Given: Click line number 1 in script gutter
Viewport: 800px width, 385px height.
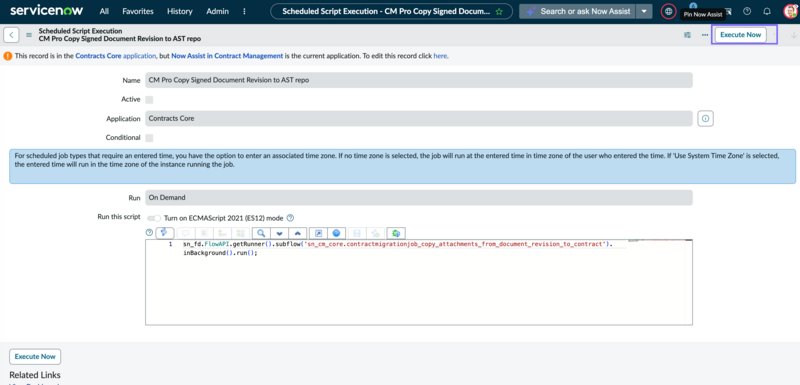Looking at the screenshot, I should coord(170,245).
